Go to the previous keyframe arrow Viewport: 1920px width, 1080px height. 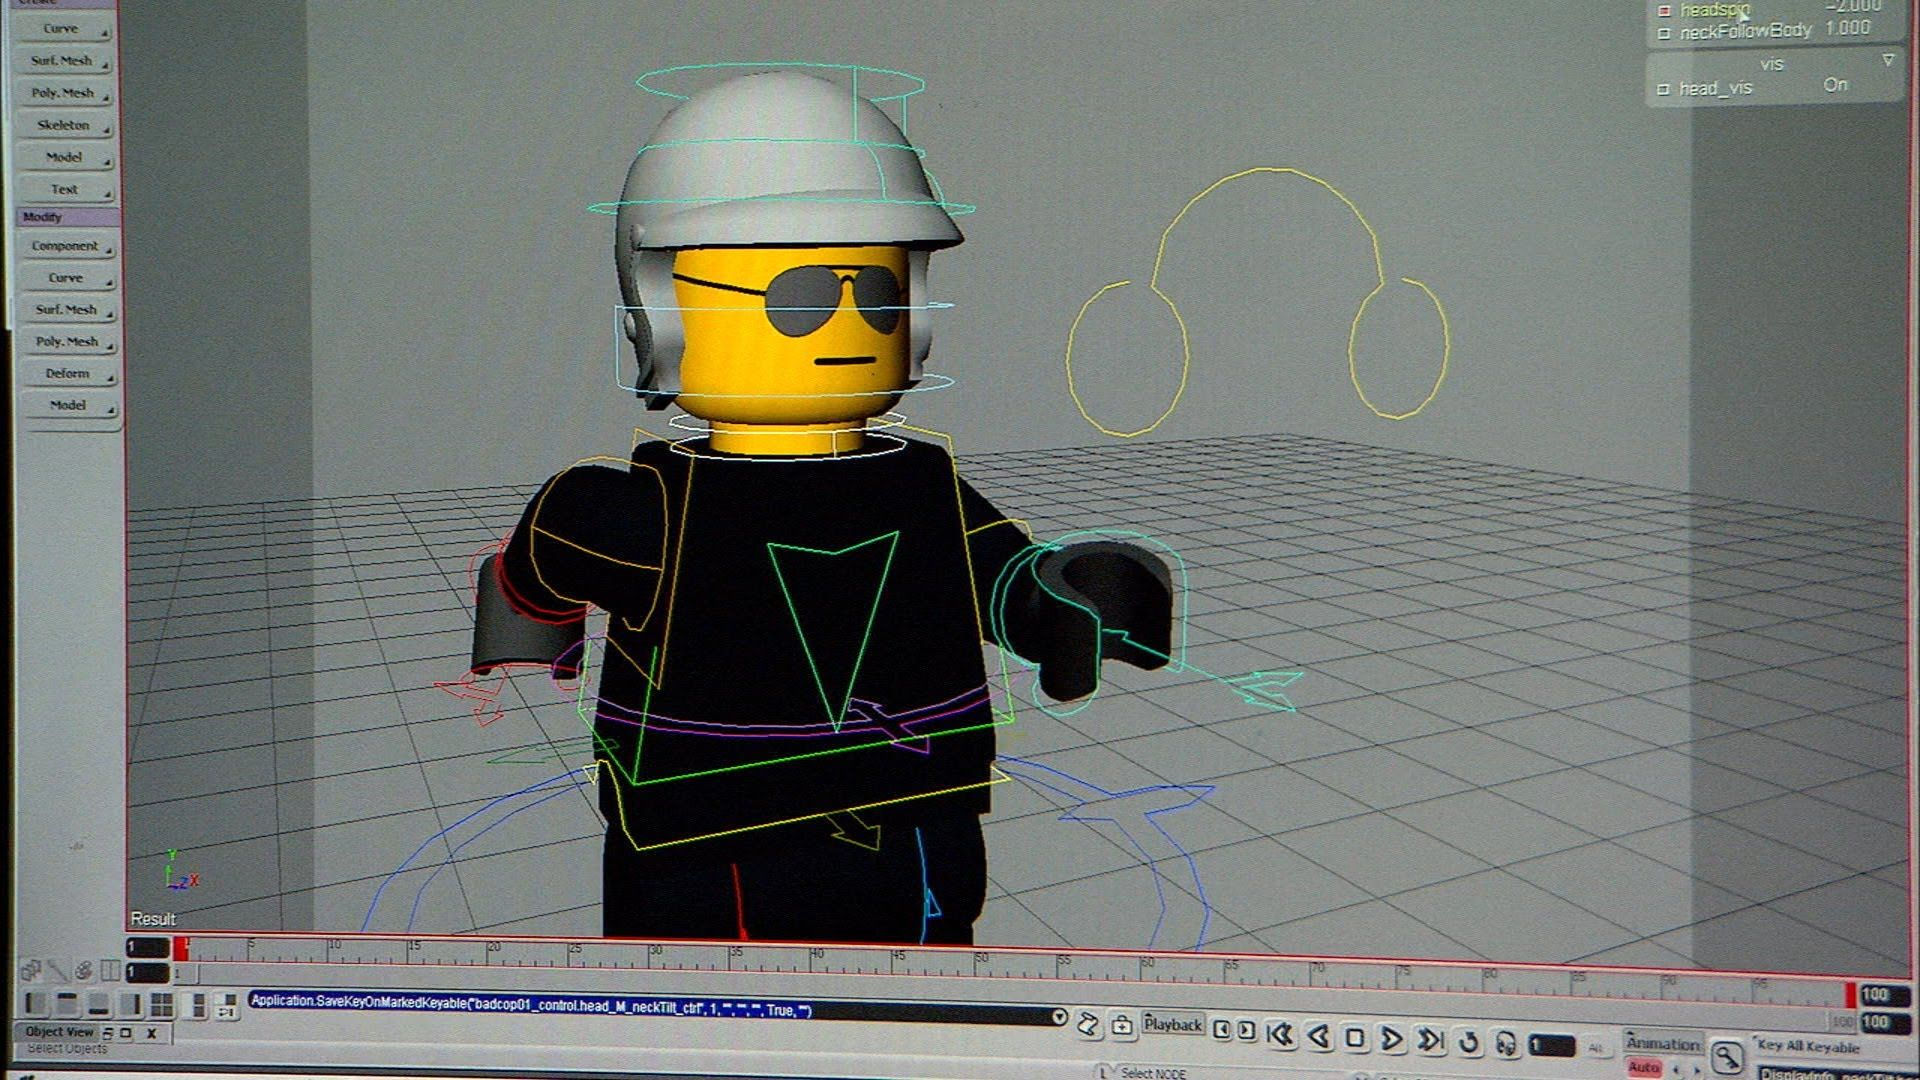click(x=1677, y=1071)
